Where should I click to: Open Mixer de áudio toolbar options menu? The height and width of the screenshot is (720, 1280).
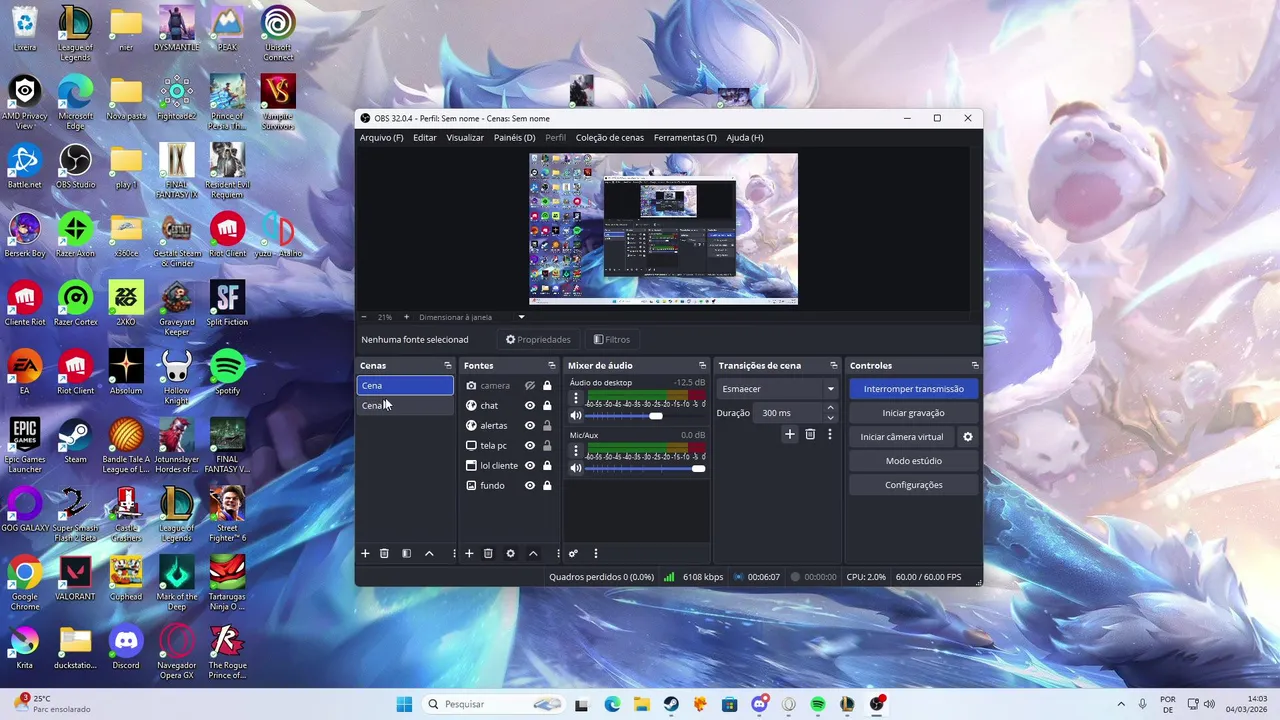[x=595, y=553]
